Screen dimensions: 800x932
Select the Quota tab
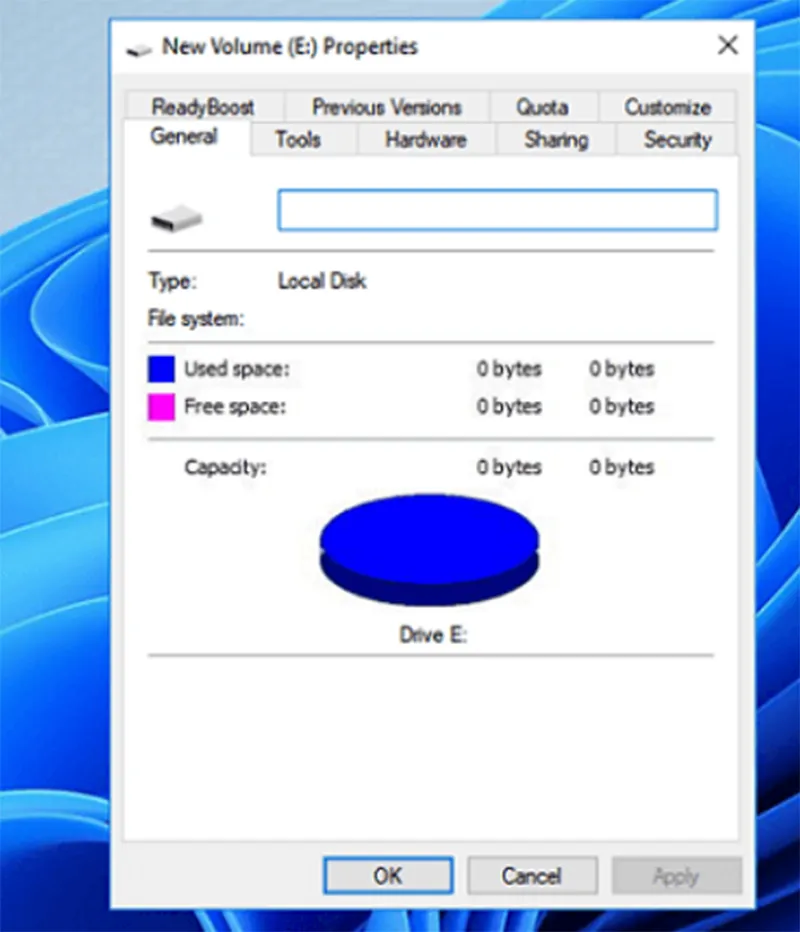[x=542, y=107]
